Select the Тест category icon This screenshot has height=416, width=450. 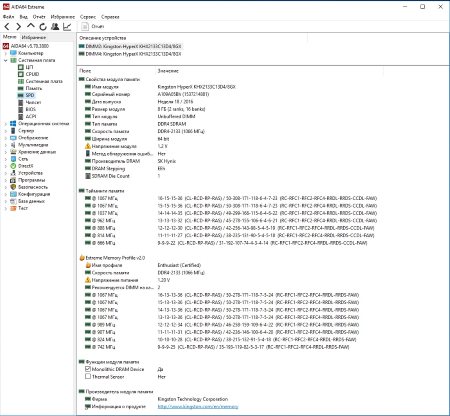point(13,208)
